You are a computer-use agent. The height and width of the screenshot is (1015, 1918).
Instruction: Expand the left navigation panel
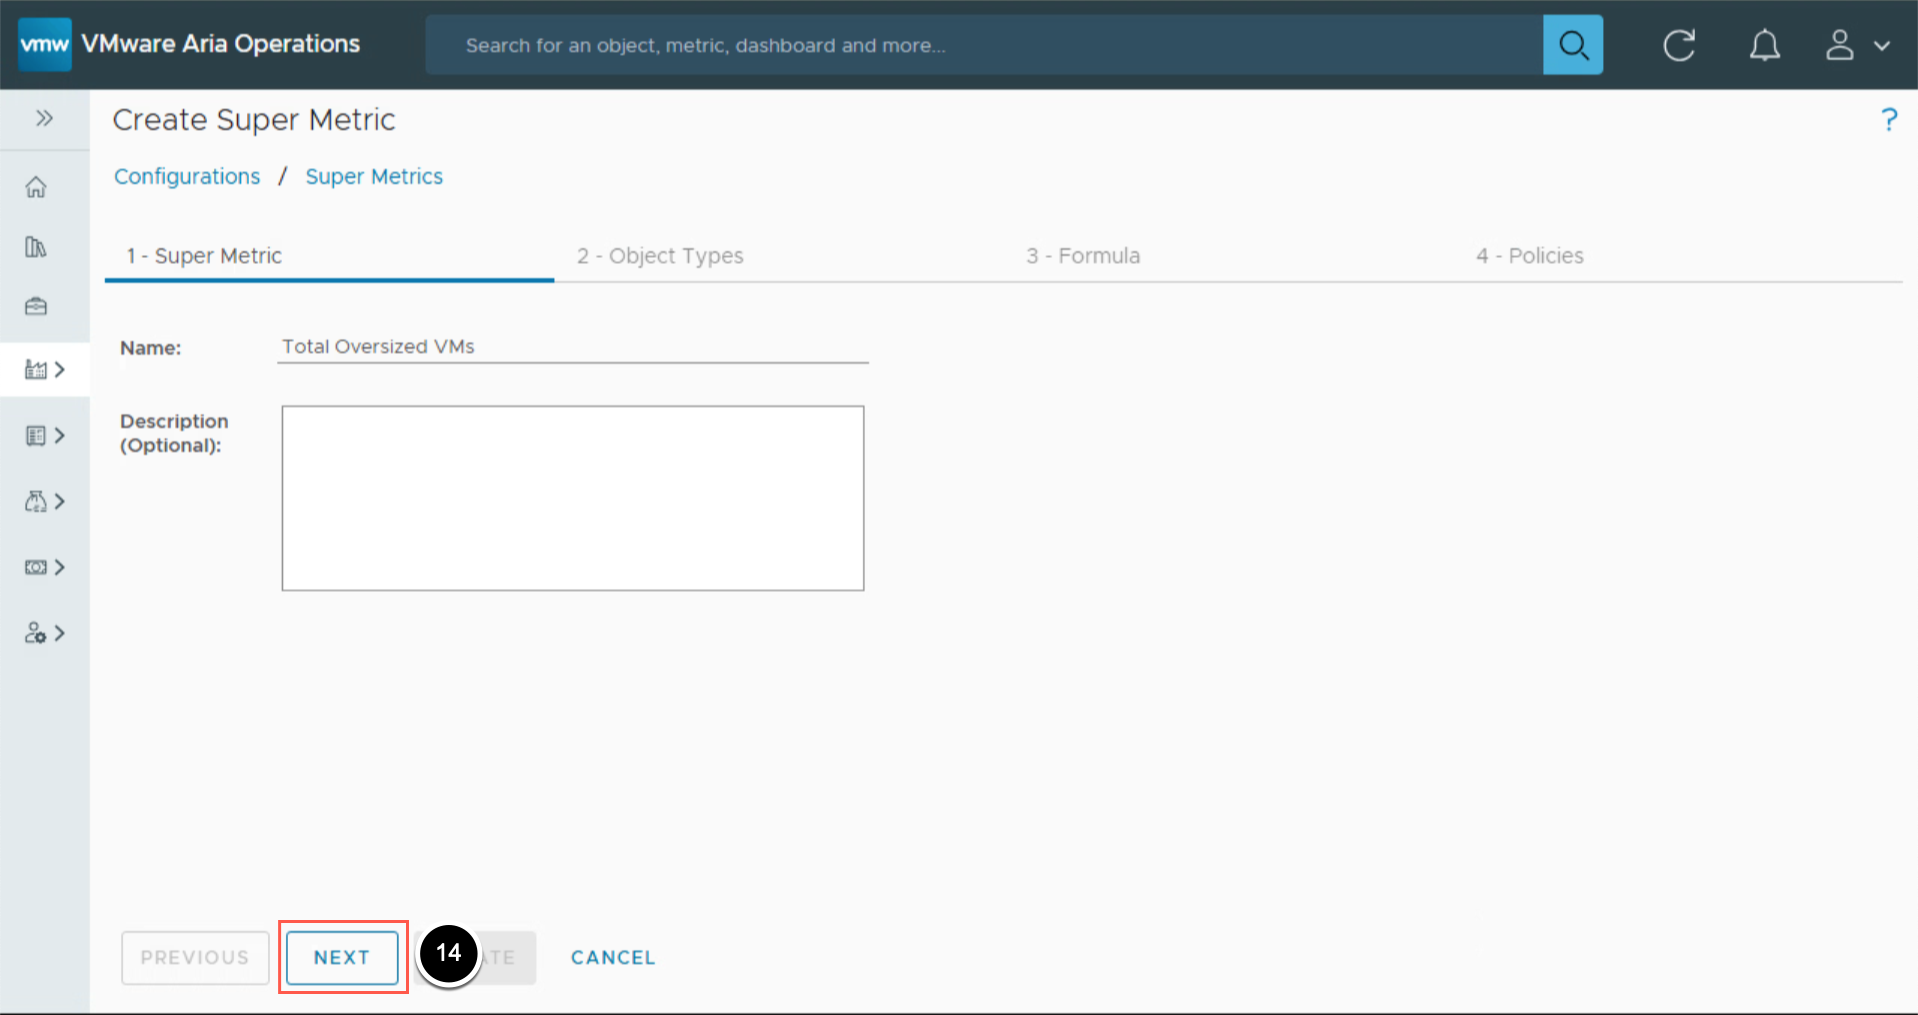click(44, 118)
